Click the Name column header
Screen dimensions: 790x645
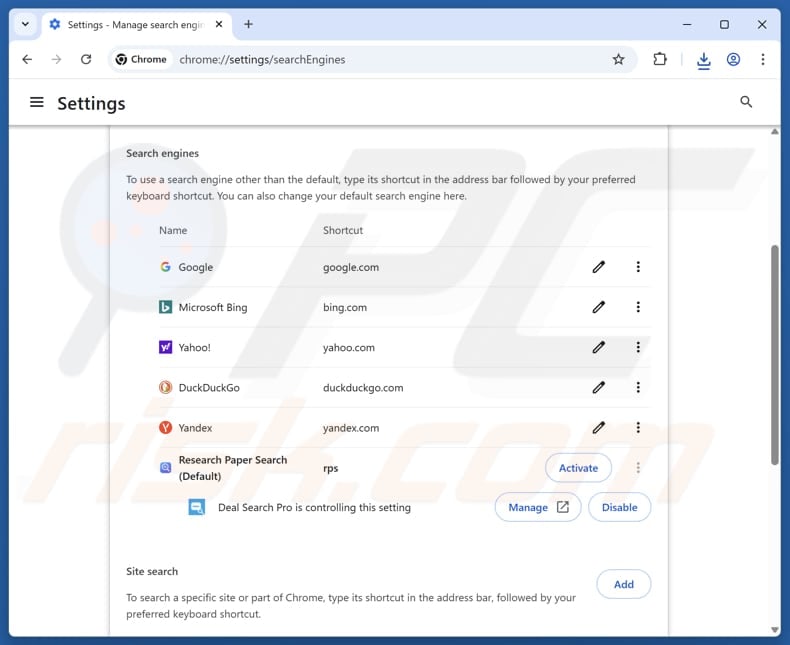[x=173, y=230]
